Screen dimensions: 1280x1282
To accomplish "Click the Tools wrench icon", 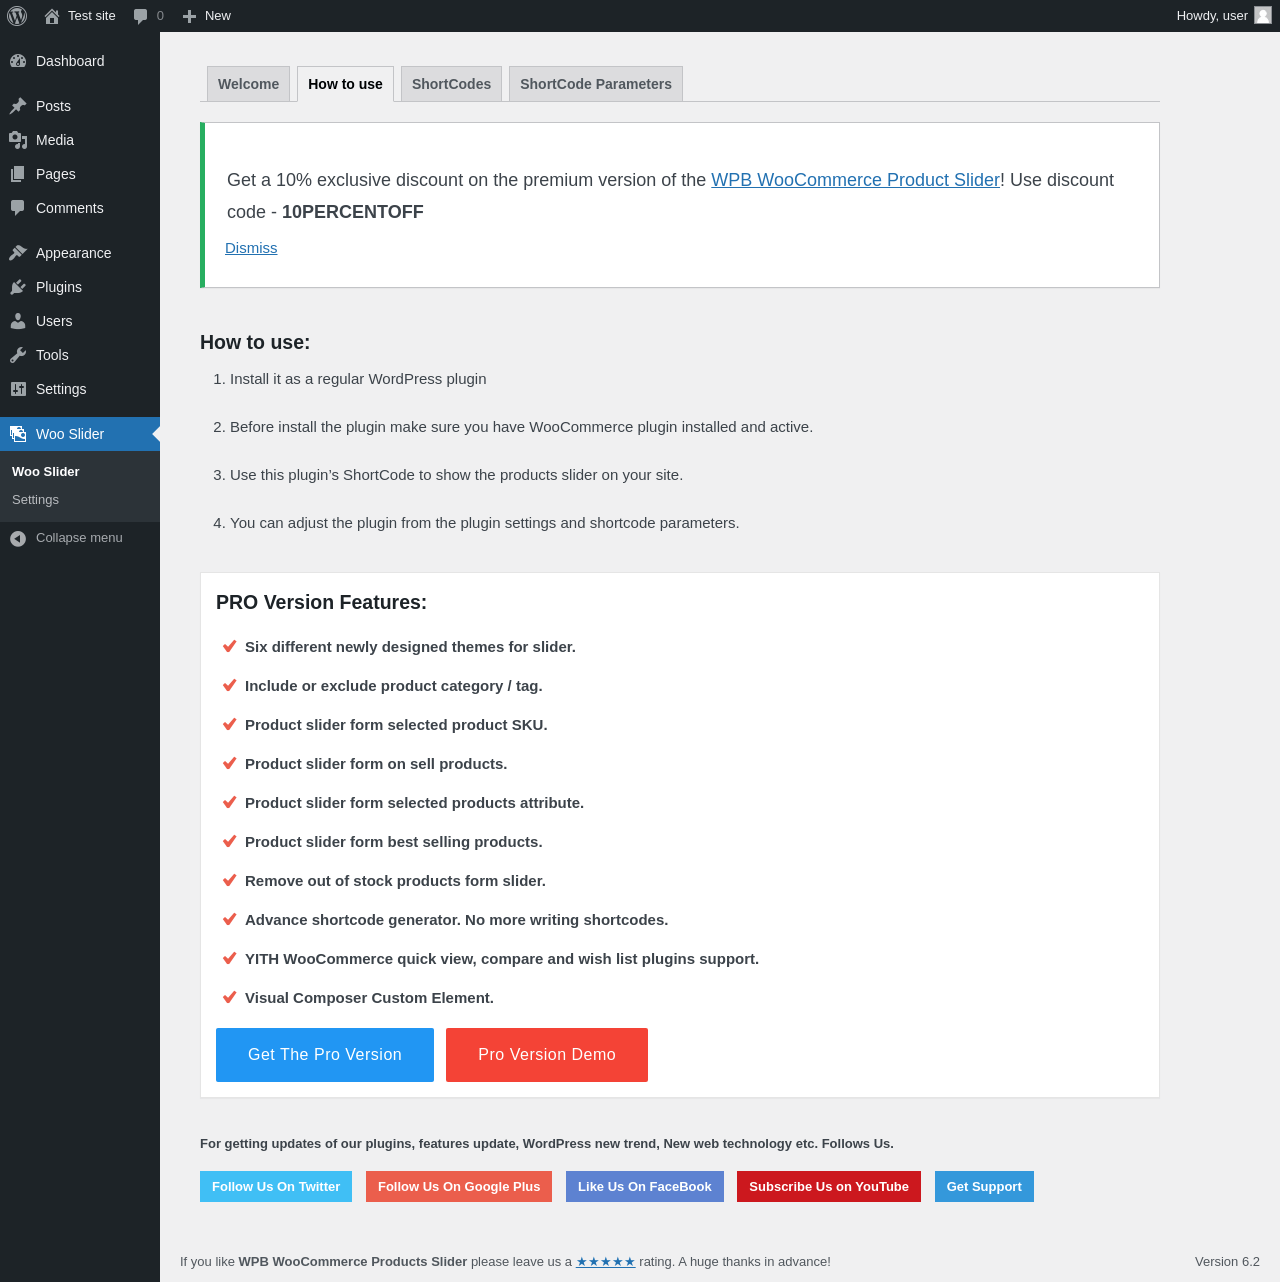I will tap(18, 355).
